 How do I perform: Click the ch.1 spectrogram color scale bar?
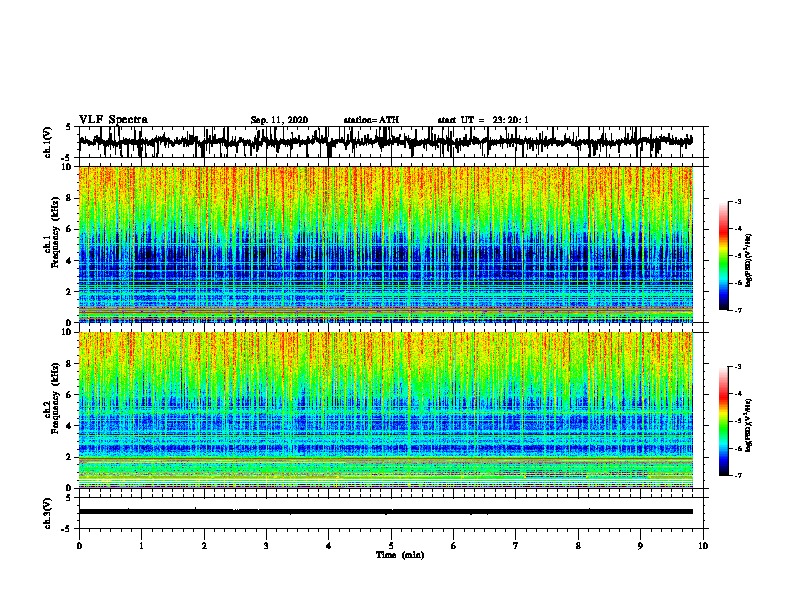723,256
